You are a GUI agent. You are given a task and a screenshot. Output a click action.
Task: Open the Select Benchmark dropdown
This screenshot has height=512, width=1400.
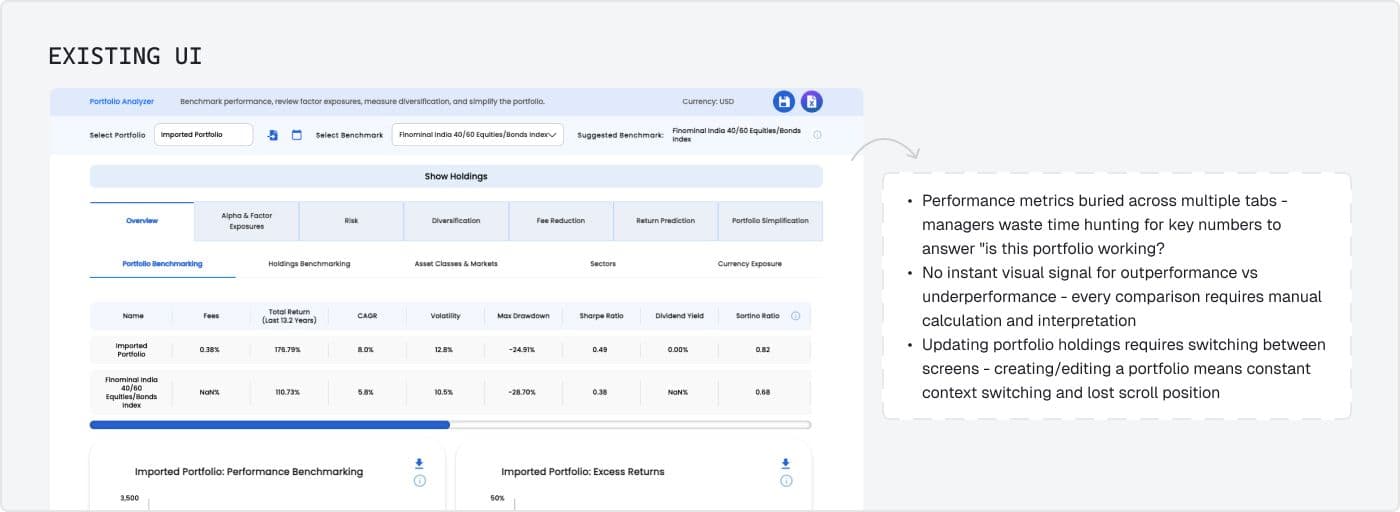[478, 135]
